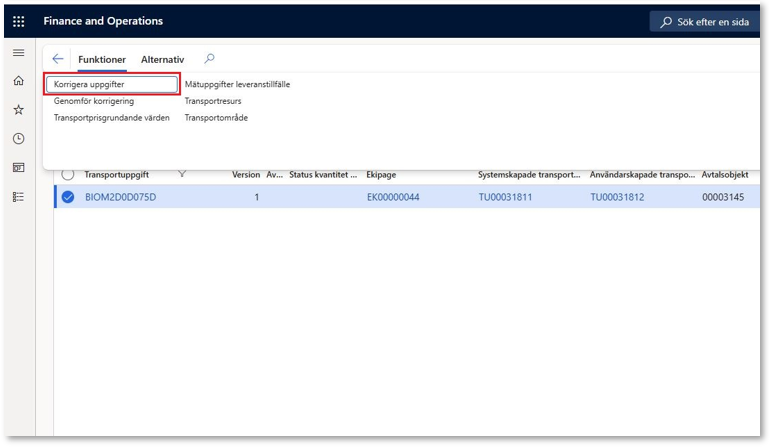Switch to the Funktioner tab
The width and height of the screenshot is (772, 447).
pos(102,60)
